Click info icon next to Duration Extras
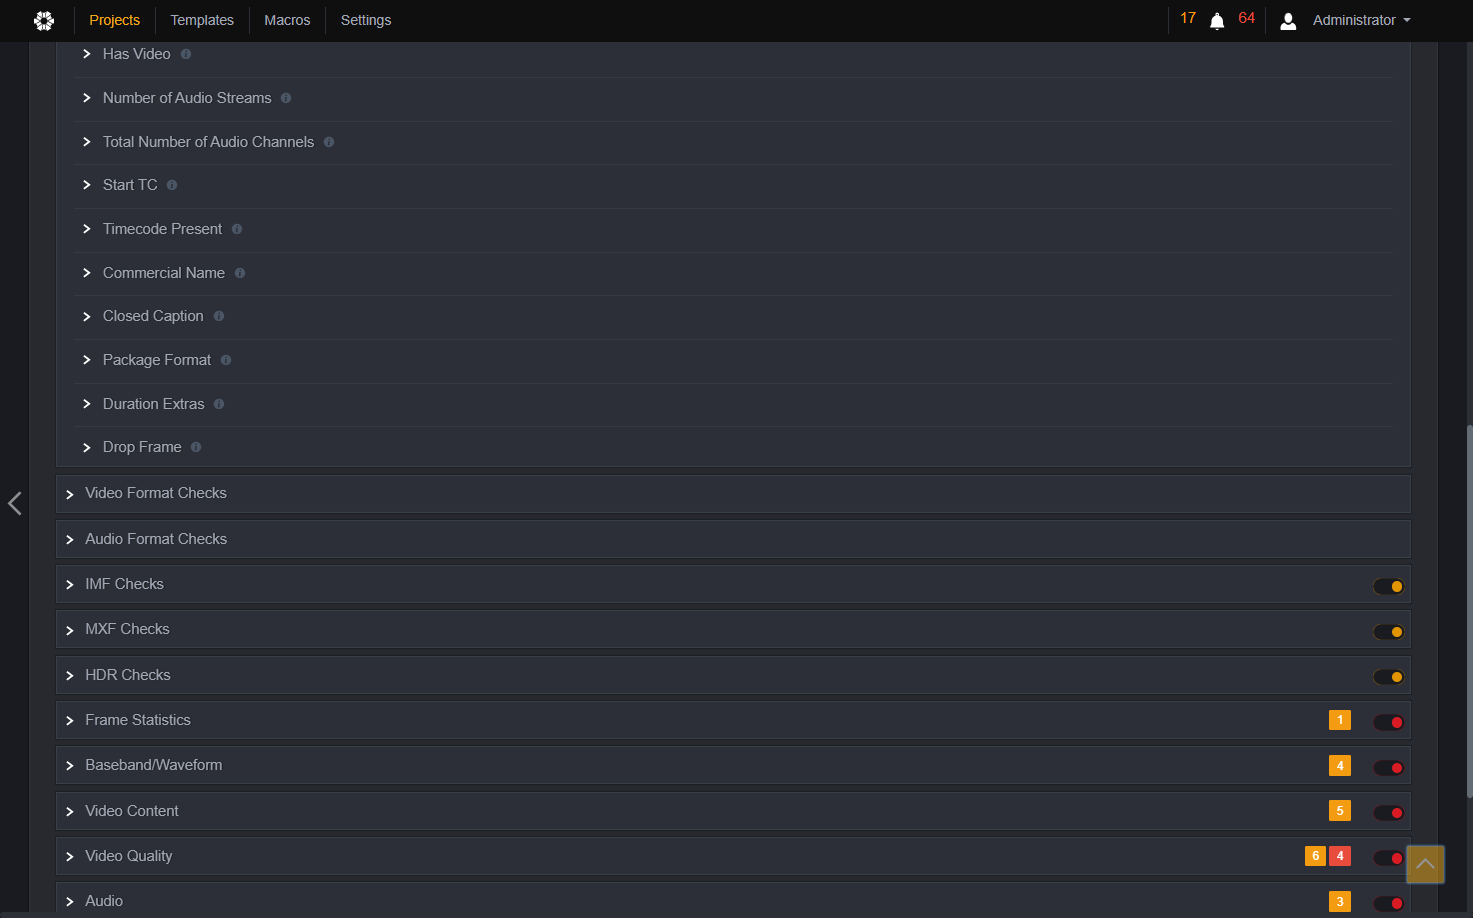This screenshot has height=918, width=1473. (219, 404)
